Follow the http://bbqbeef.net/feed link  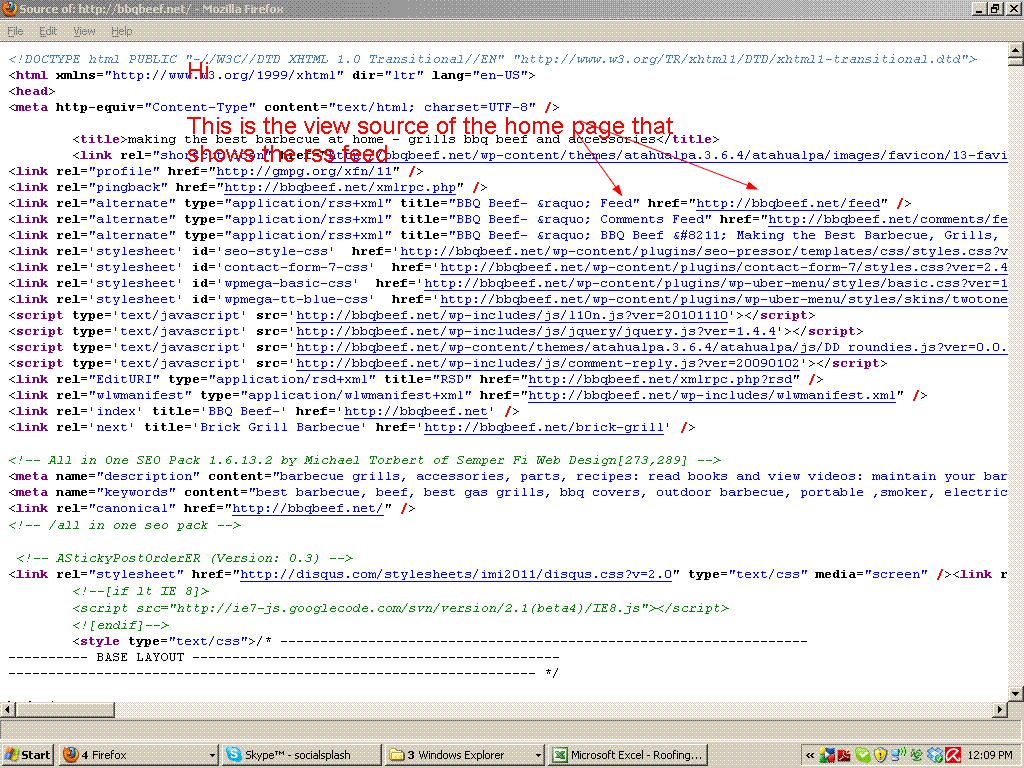click(x=788, y=203)
